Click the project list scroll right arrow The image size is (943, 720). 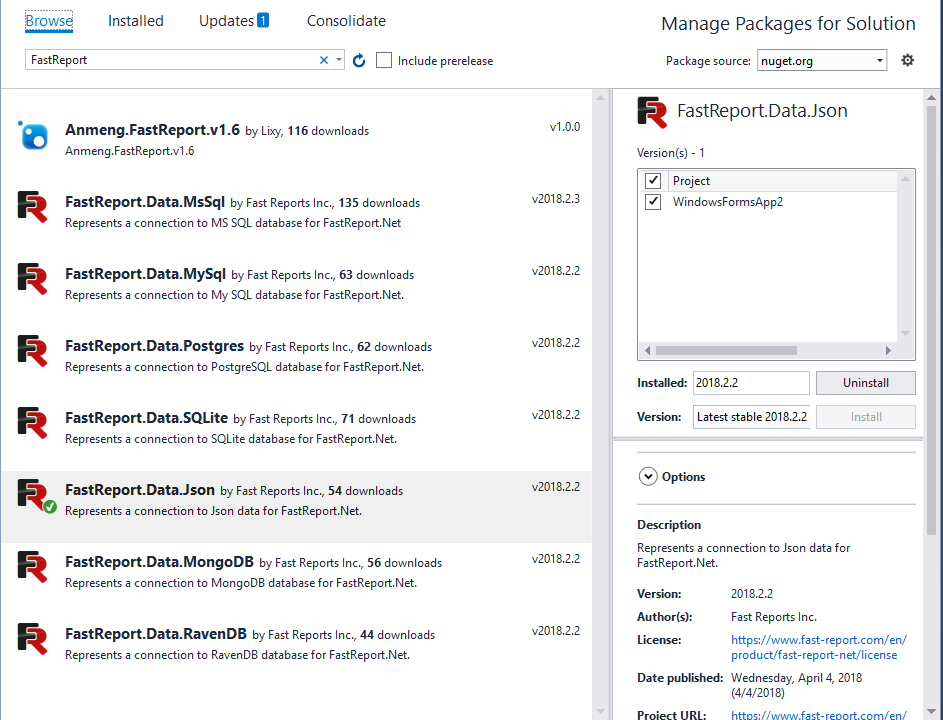[888, 350]
